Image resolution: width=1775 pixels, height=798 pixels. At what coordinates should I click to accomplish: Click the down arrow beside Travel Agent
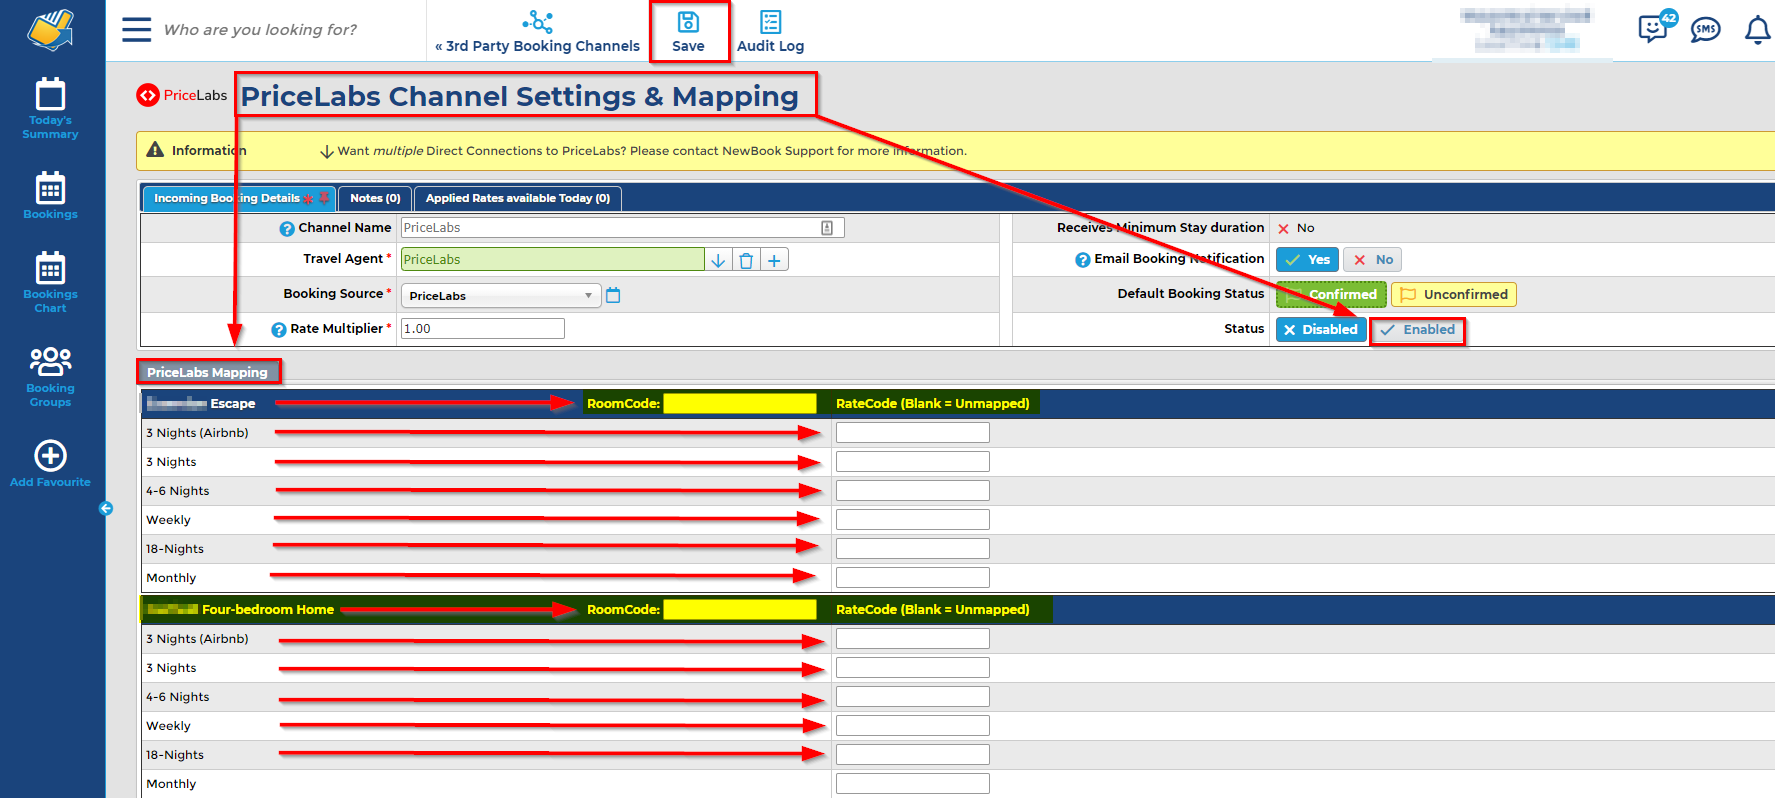[718, 260]
